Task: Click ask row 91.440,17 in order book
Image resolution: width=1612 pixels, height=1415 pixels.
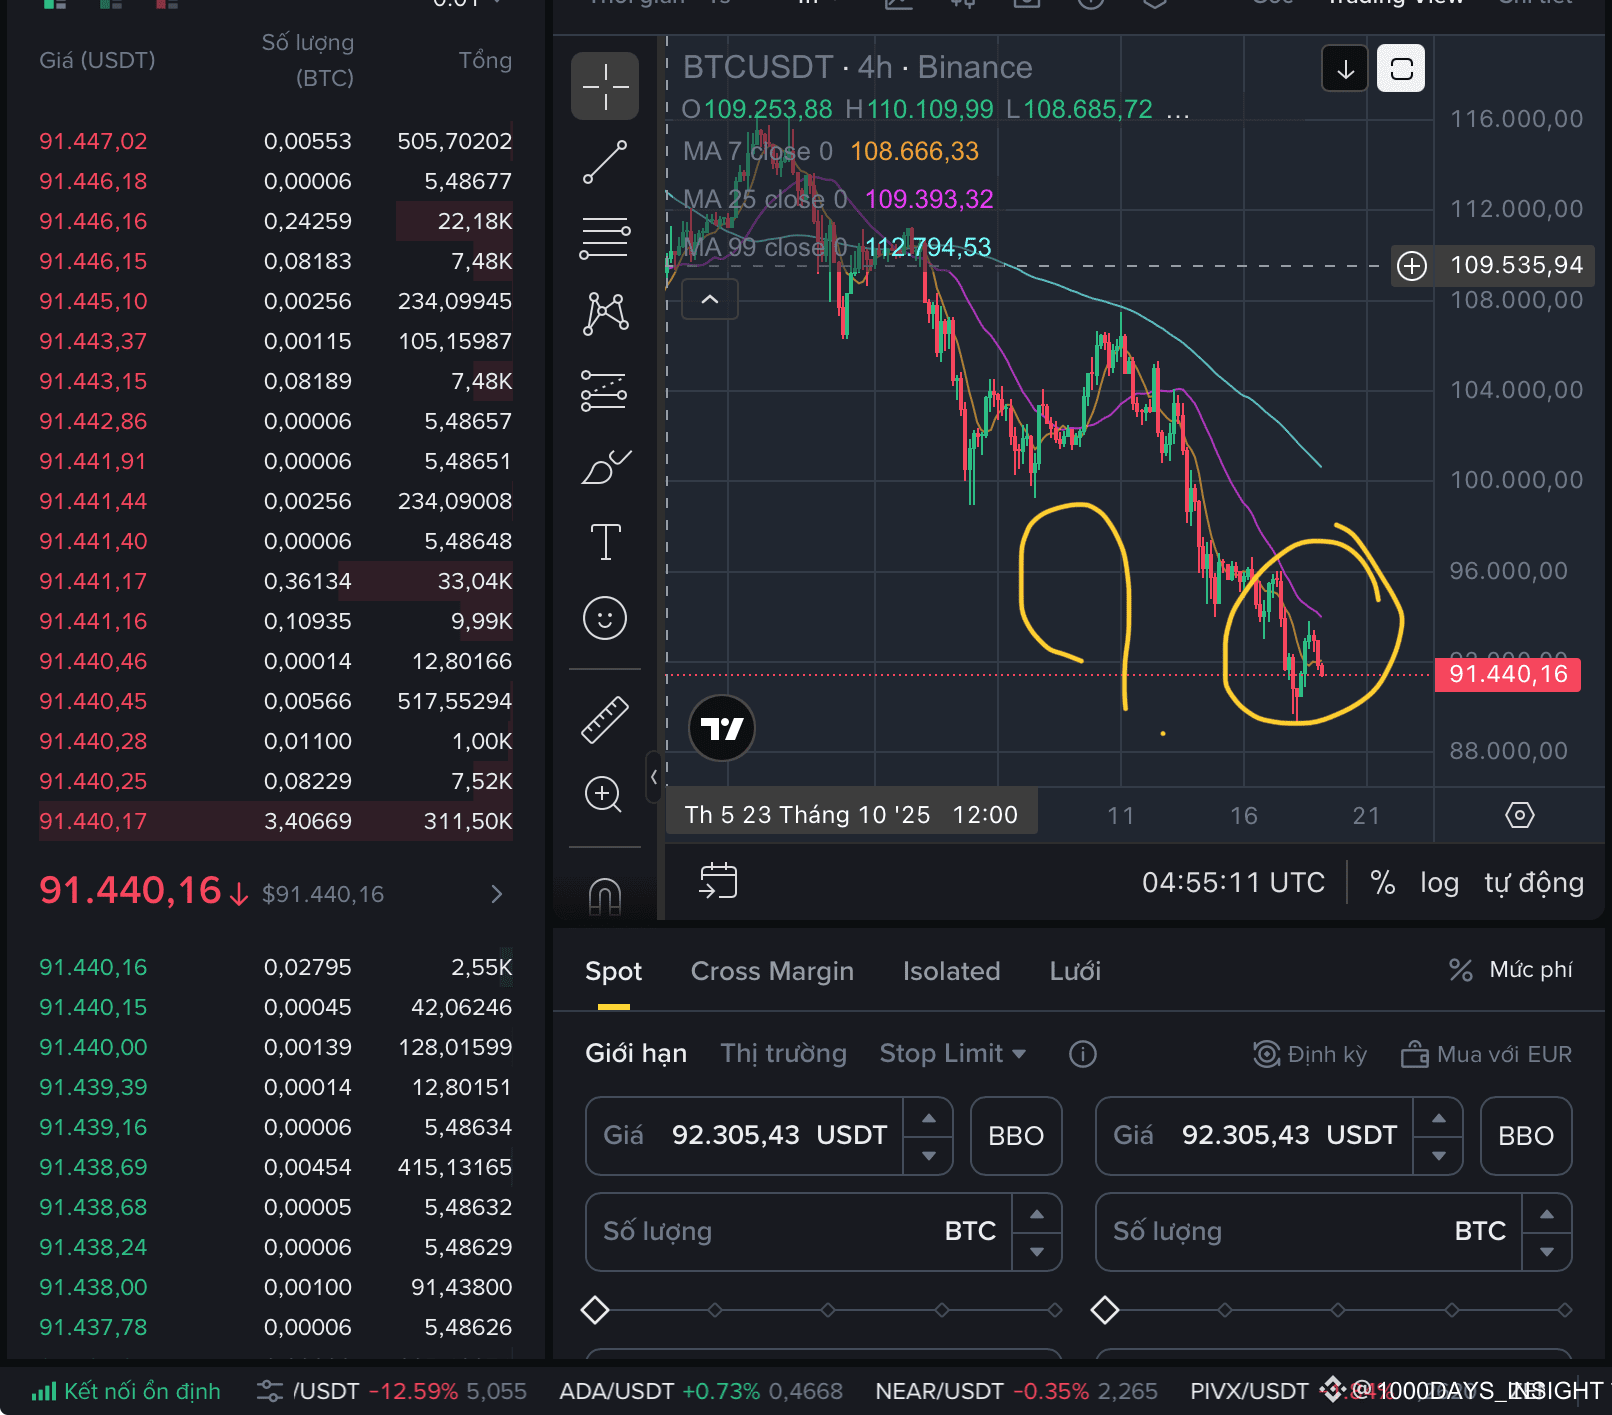Action: (276, 821)
